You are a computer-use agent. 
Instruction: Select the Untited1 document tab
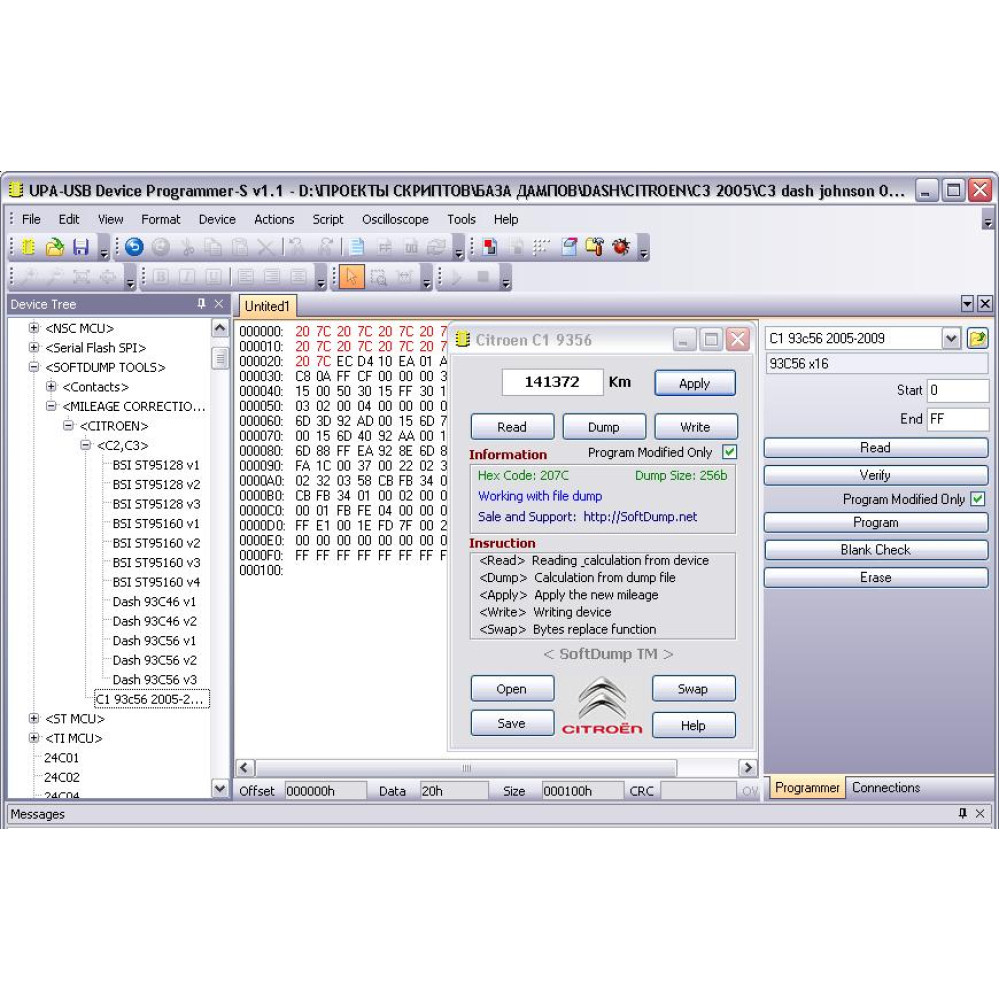(x=267, y=306)
